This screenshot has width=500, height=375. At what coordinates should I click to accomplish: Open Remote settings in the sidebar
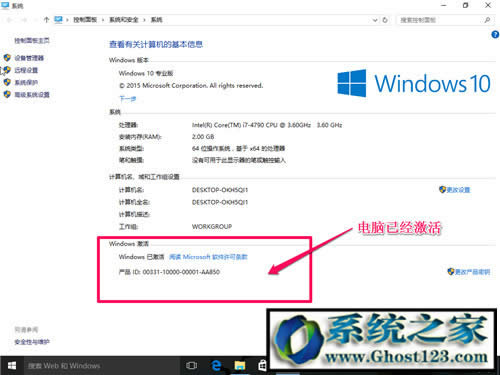pyautogui.click(x=26, y=70)
